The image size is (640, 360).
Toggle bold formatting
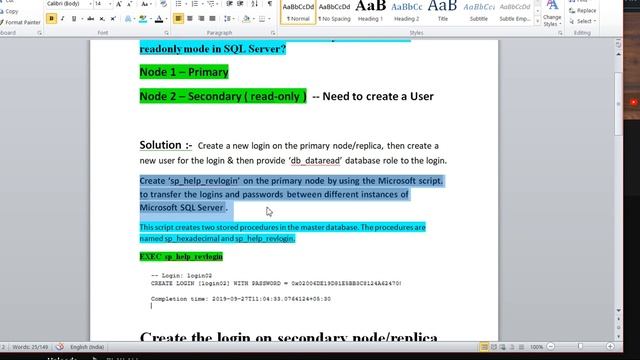[51, 19]
